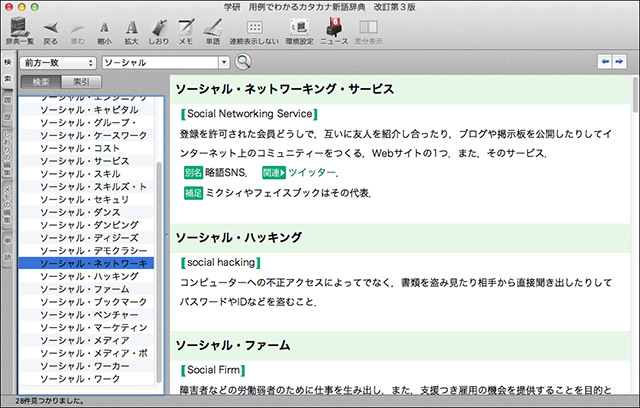Click the Social Networking Service English gloss
Viewport: 640px width, 408px height.
point(249,114)
